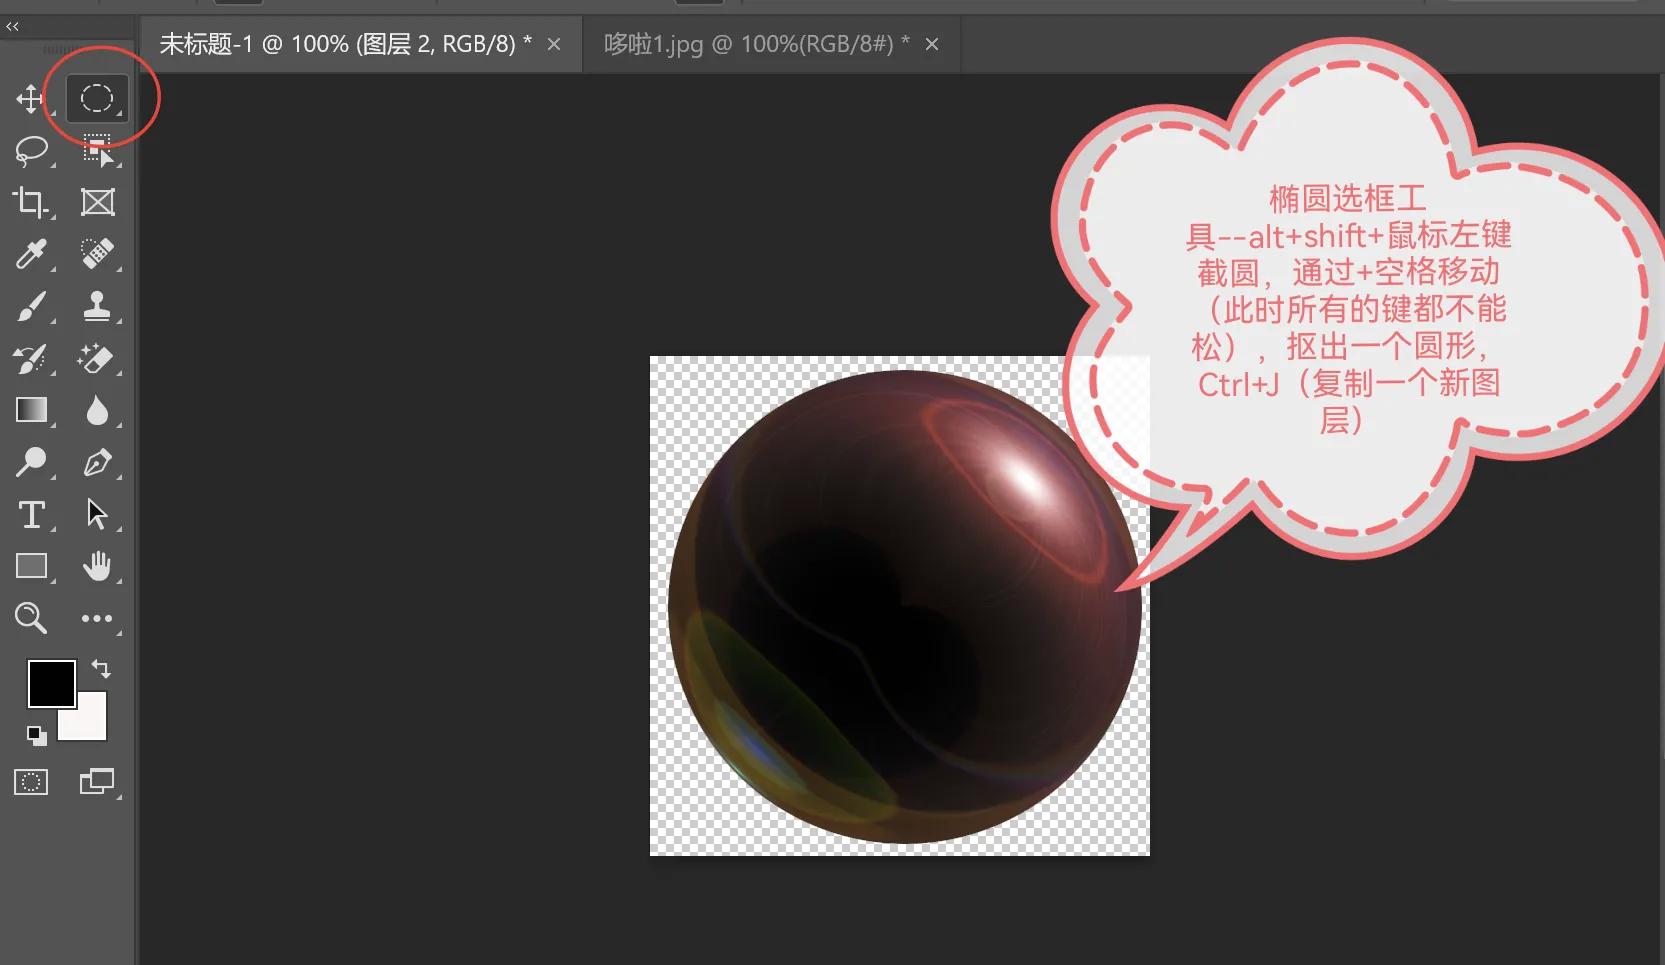Select the Lasso tool
Viewport: 1665px width, 965px height.
(30, 151)
